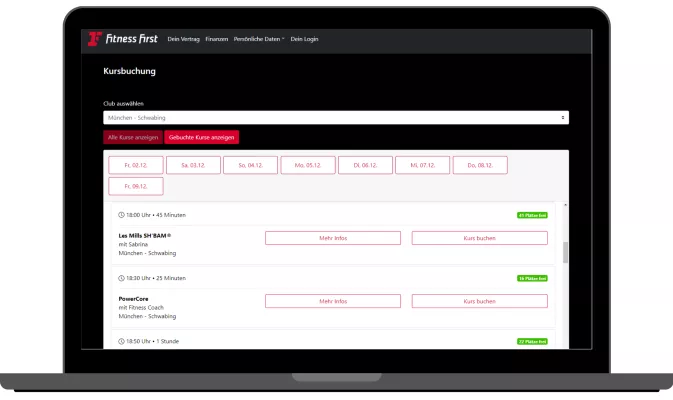This screenshot has height=400, width=673.
Task: Go to the Finanzen page
Action: point(217,39)
